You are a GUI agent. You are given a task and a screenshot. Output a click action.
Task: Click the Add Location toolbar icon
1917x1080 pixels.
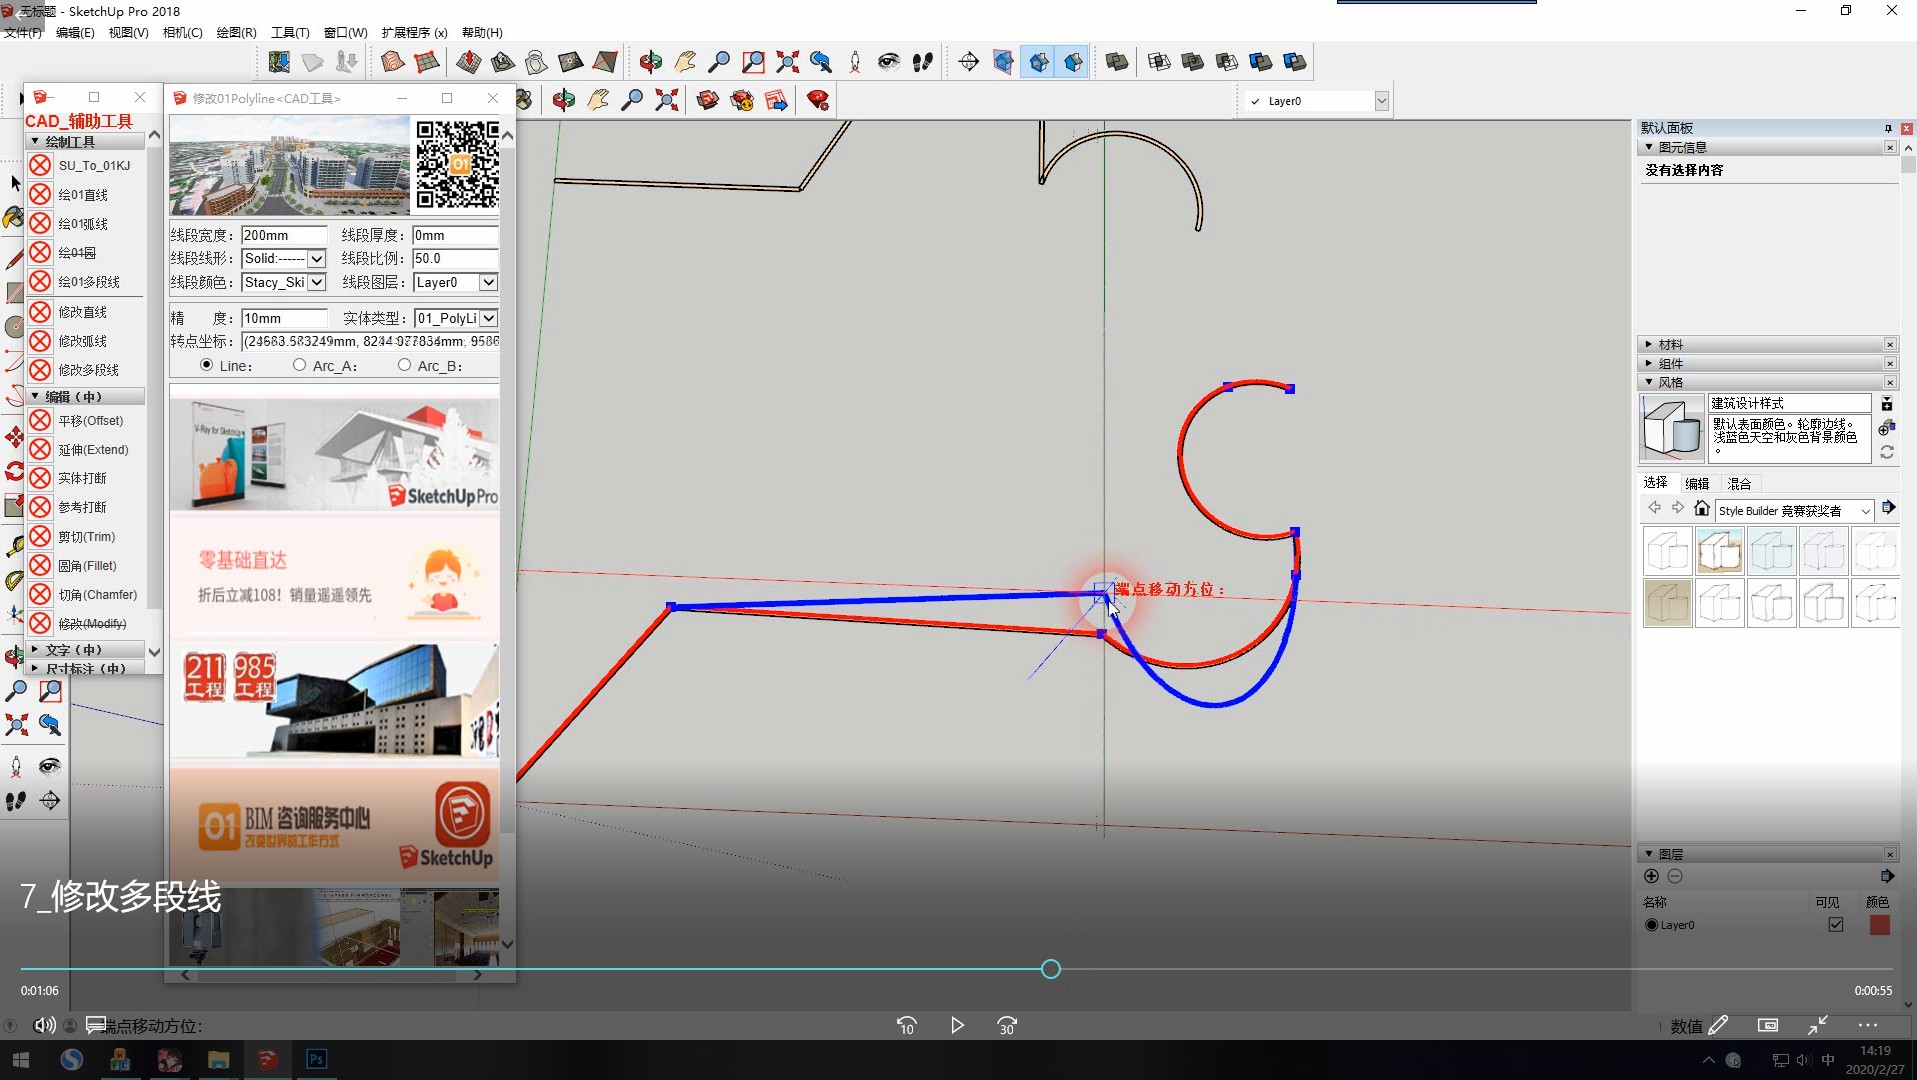click(279, 62)
